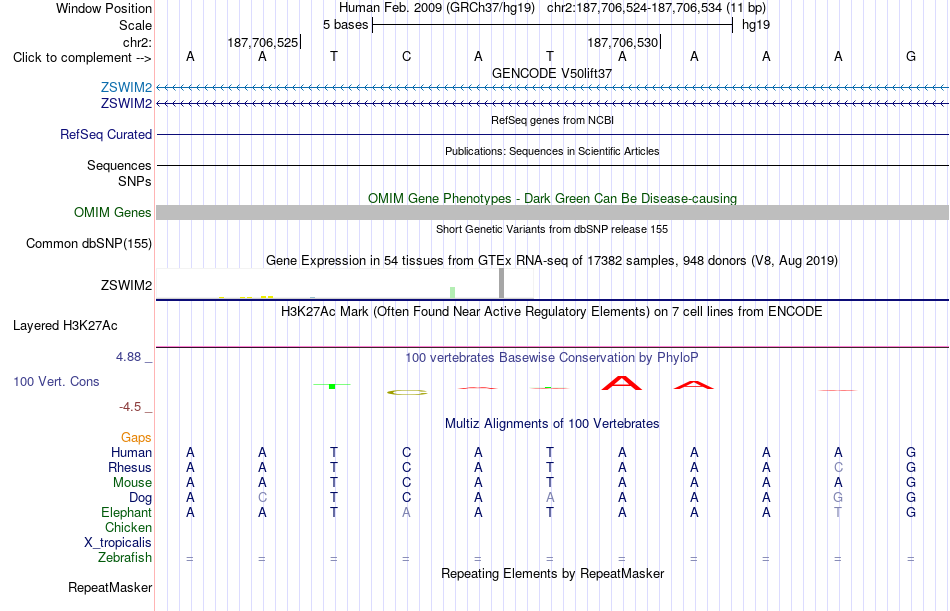Click the Gaps row label
The height and width of the screenshot is (611, 950).
click(x=136, y=438)
